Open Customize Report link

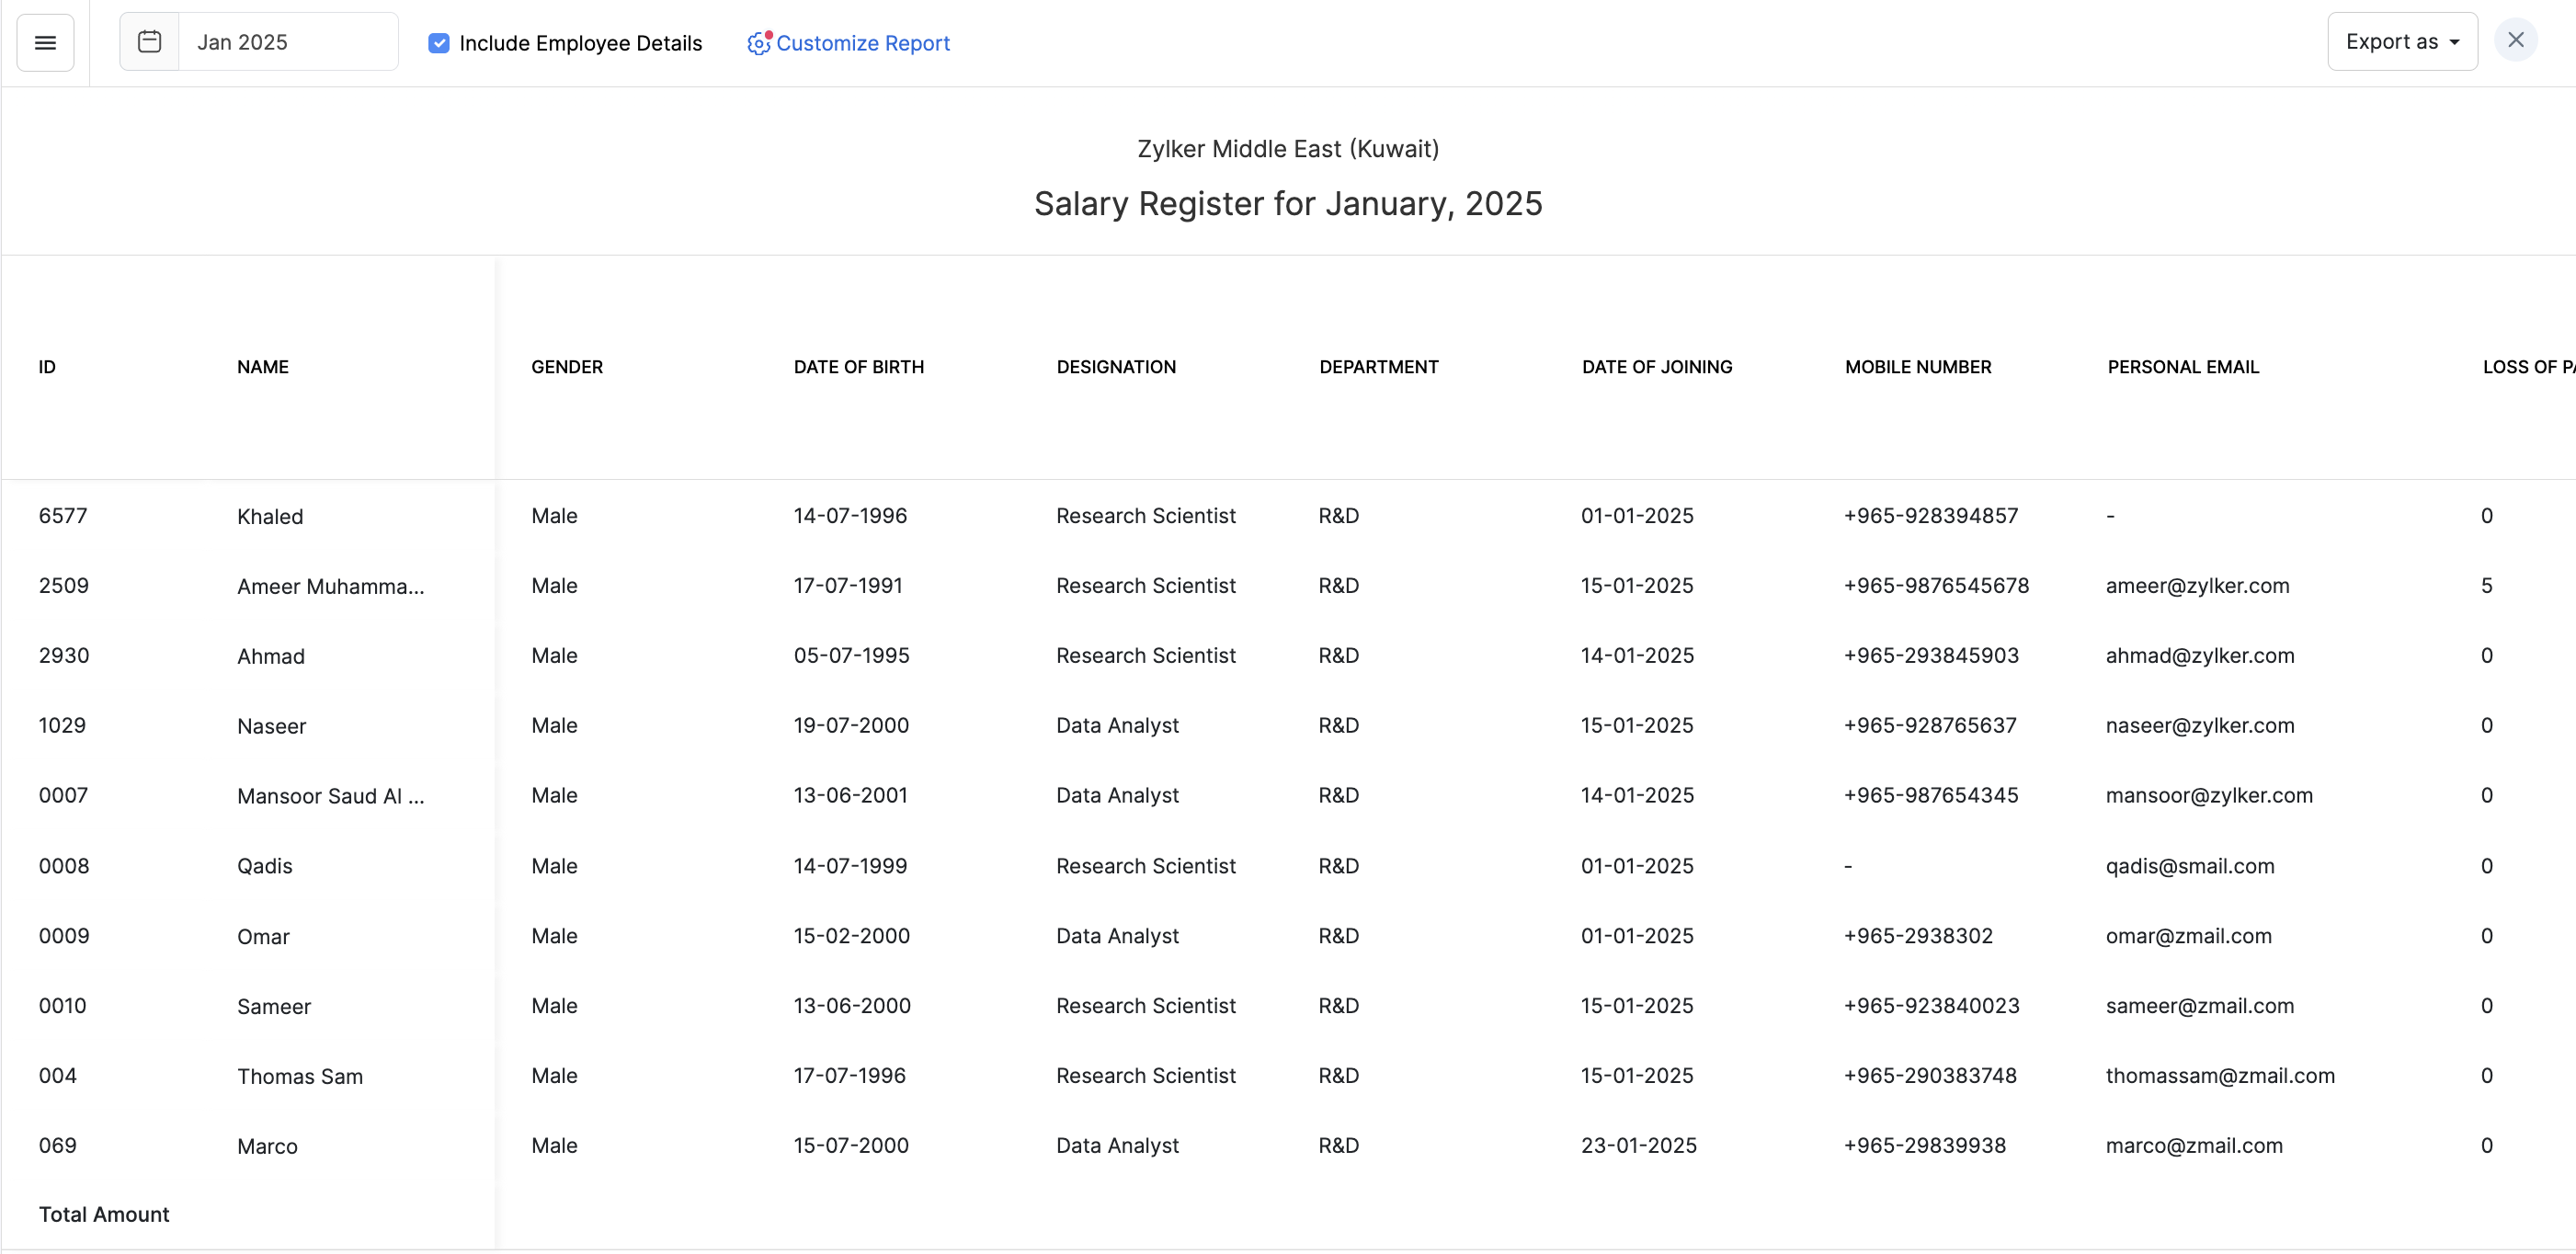tap(862, 43)
